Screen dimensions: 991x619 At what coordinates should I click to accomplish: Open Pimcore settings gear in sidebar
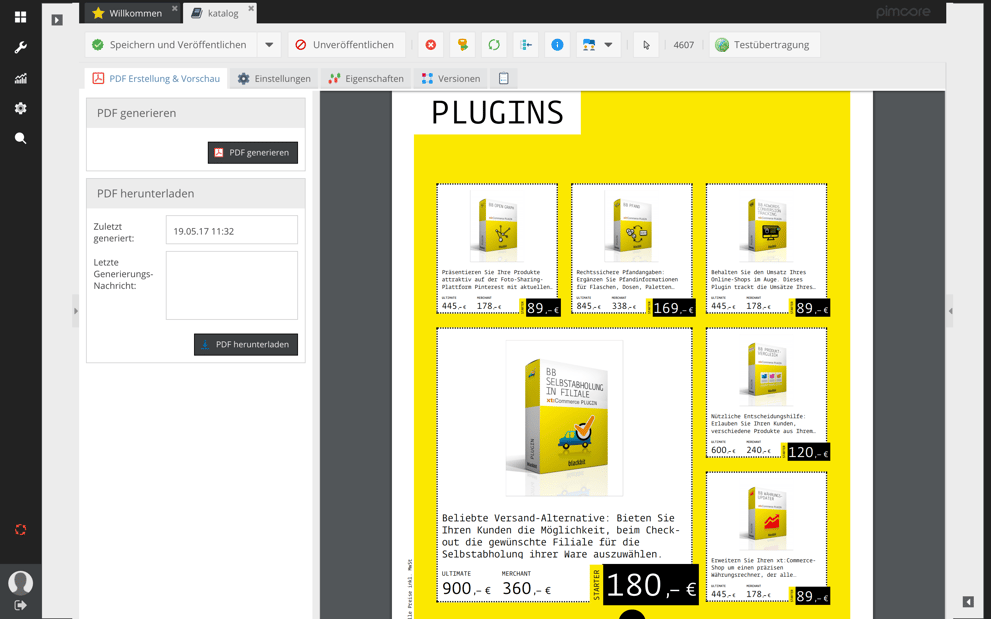click(x=20, y=108)
